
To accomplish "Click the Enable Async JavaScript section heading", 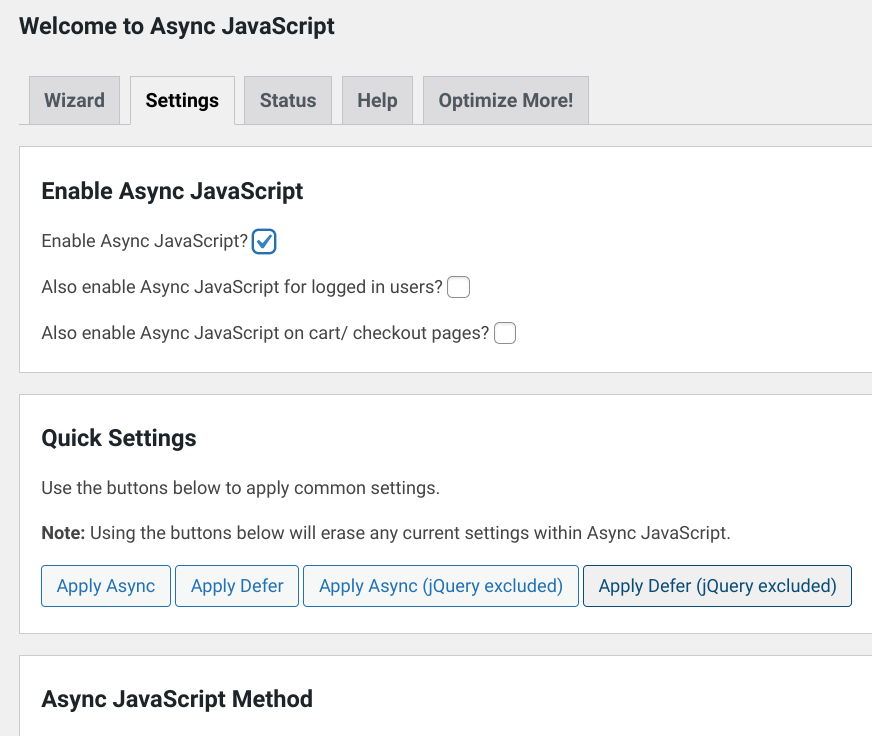I will click(172, 191).
